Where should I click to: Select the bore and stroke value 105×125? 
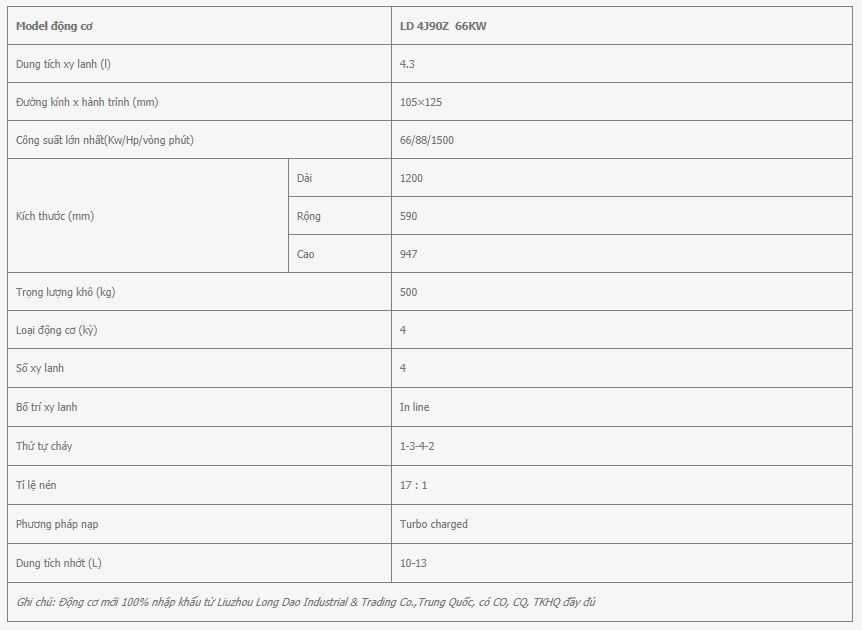coord(421,102)
